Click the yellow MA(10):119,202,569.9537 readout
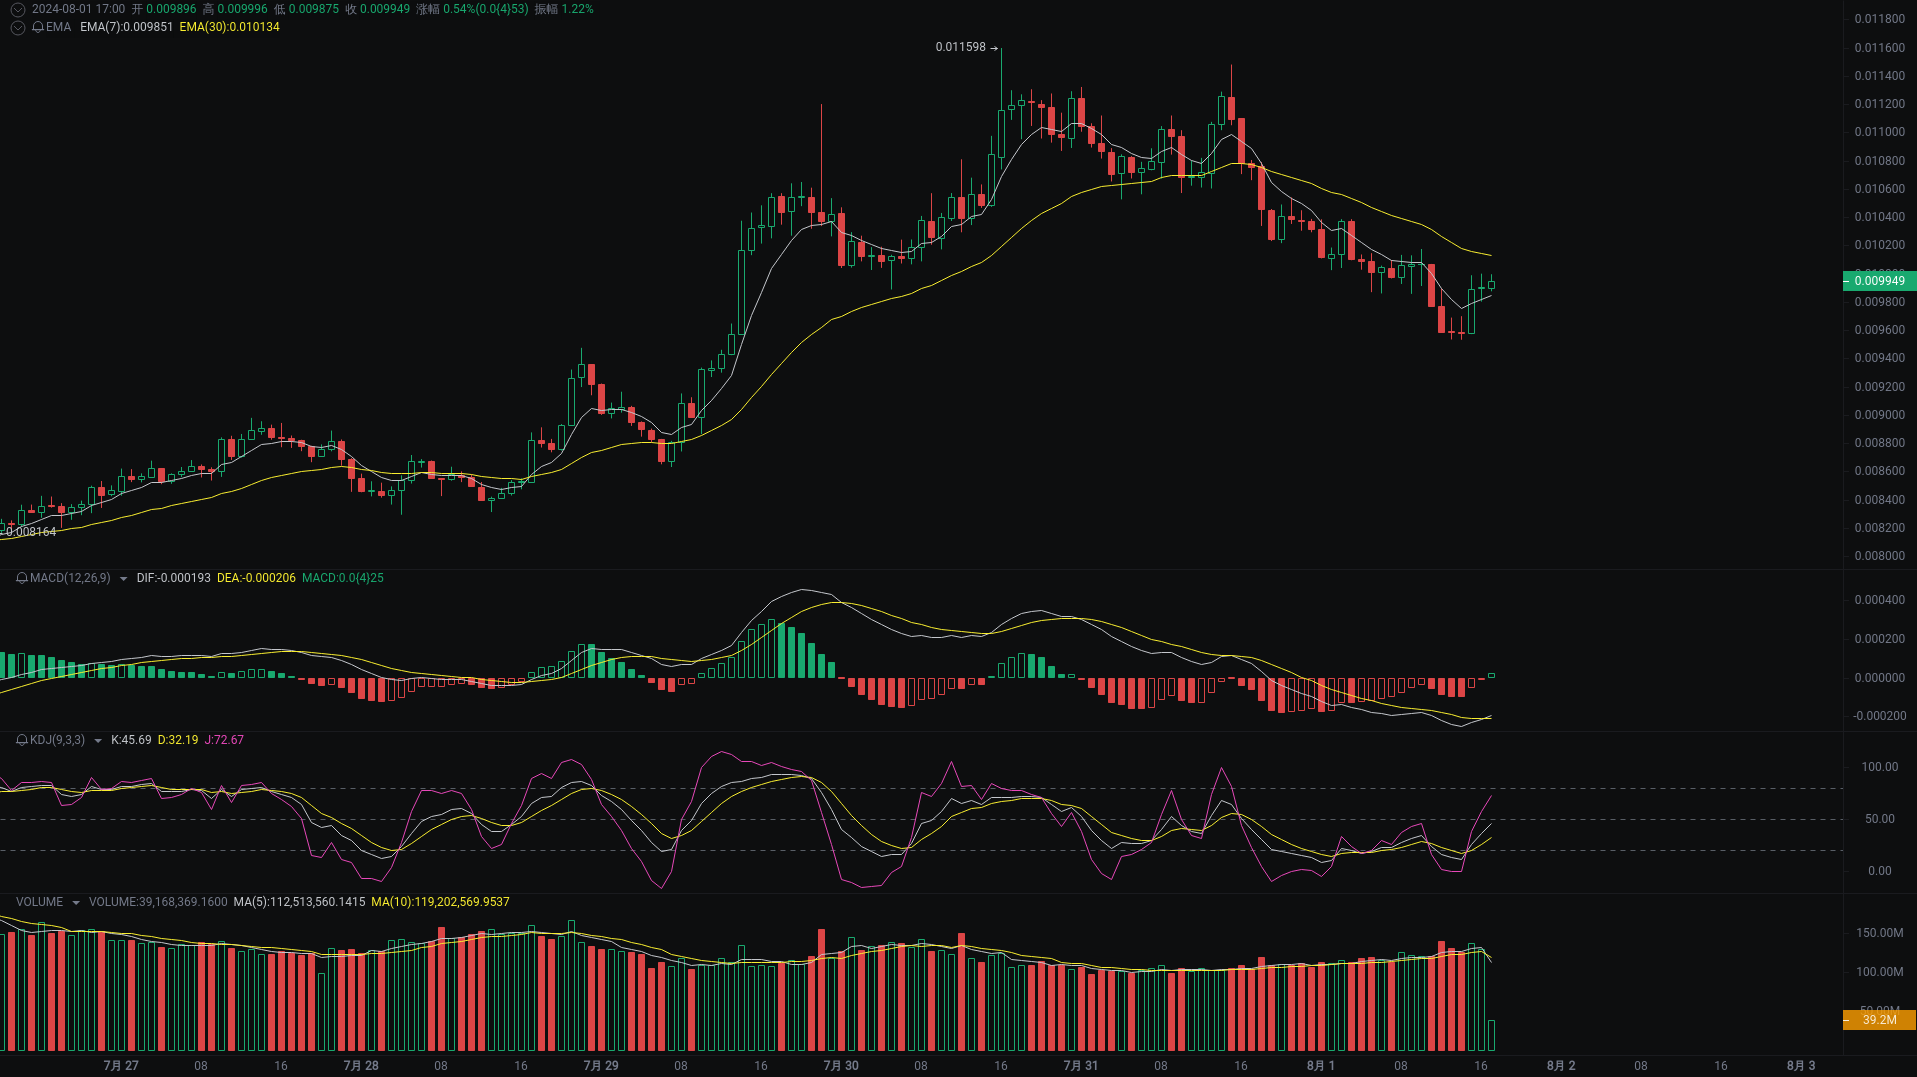Image resolution: width=1917 pixels, height=1077 pixels. point(440,902)
